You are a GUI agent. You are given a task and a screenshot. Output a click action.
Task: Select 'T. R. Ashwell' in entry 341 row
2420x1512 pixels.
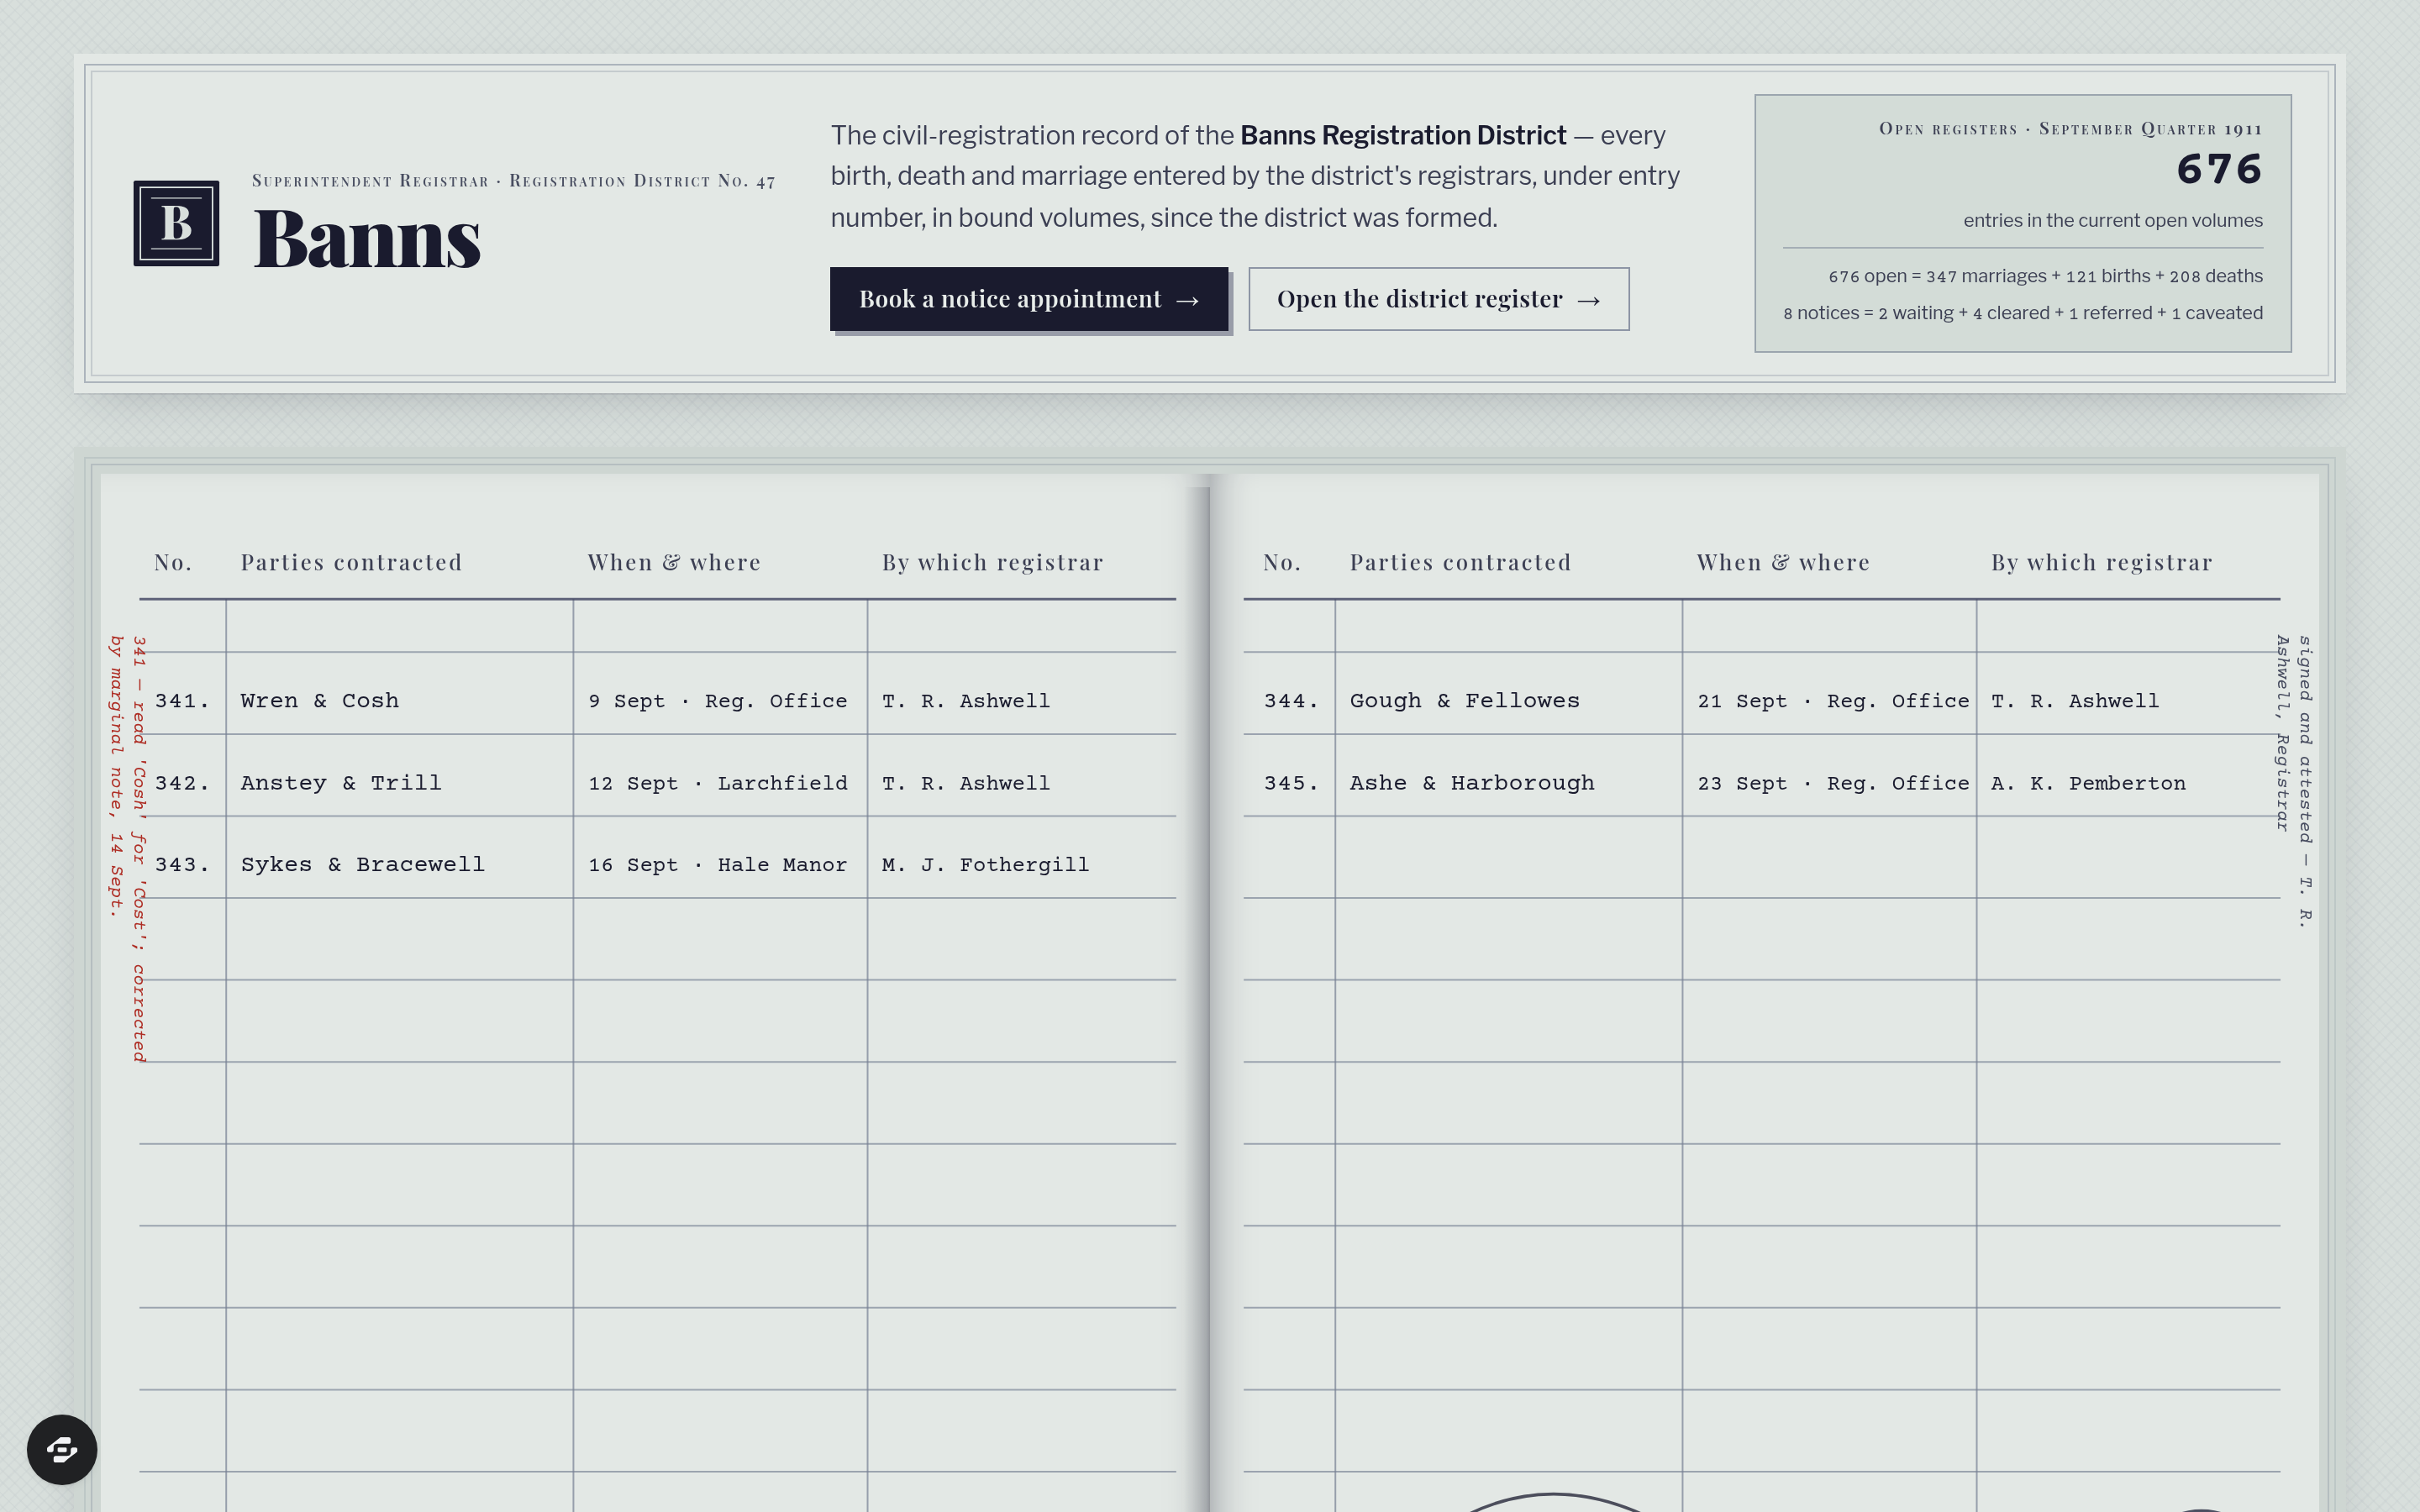click(x=965, y=701)
